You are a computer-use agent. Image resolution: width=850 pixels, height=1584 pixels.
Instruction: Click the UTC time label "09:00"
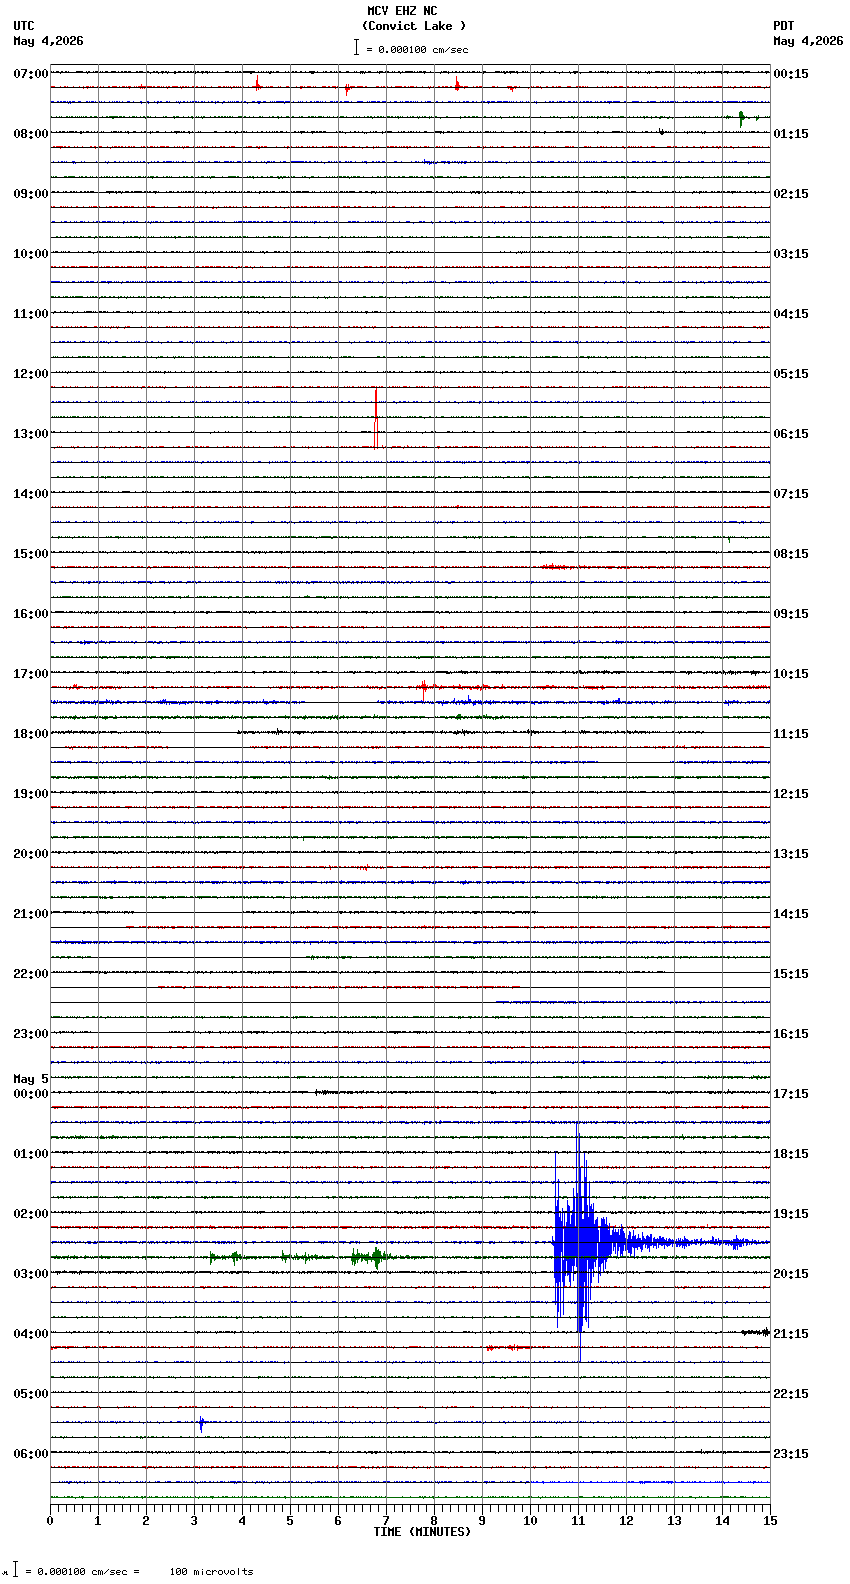31,194
